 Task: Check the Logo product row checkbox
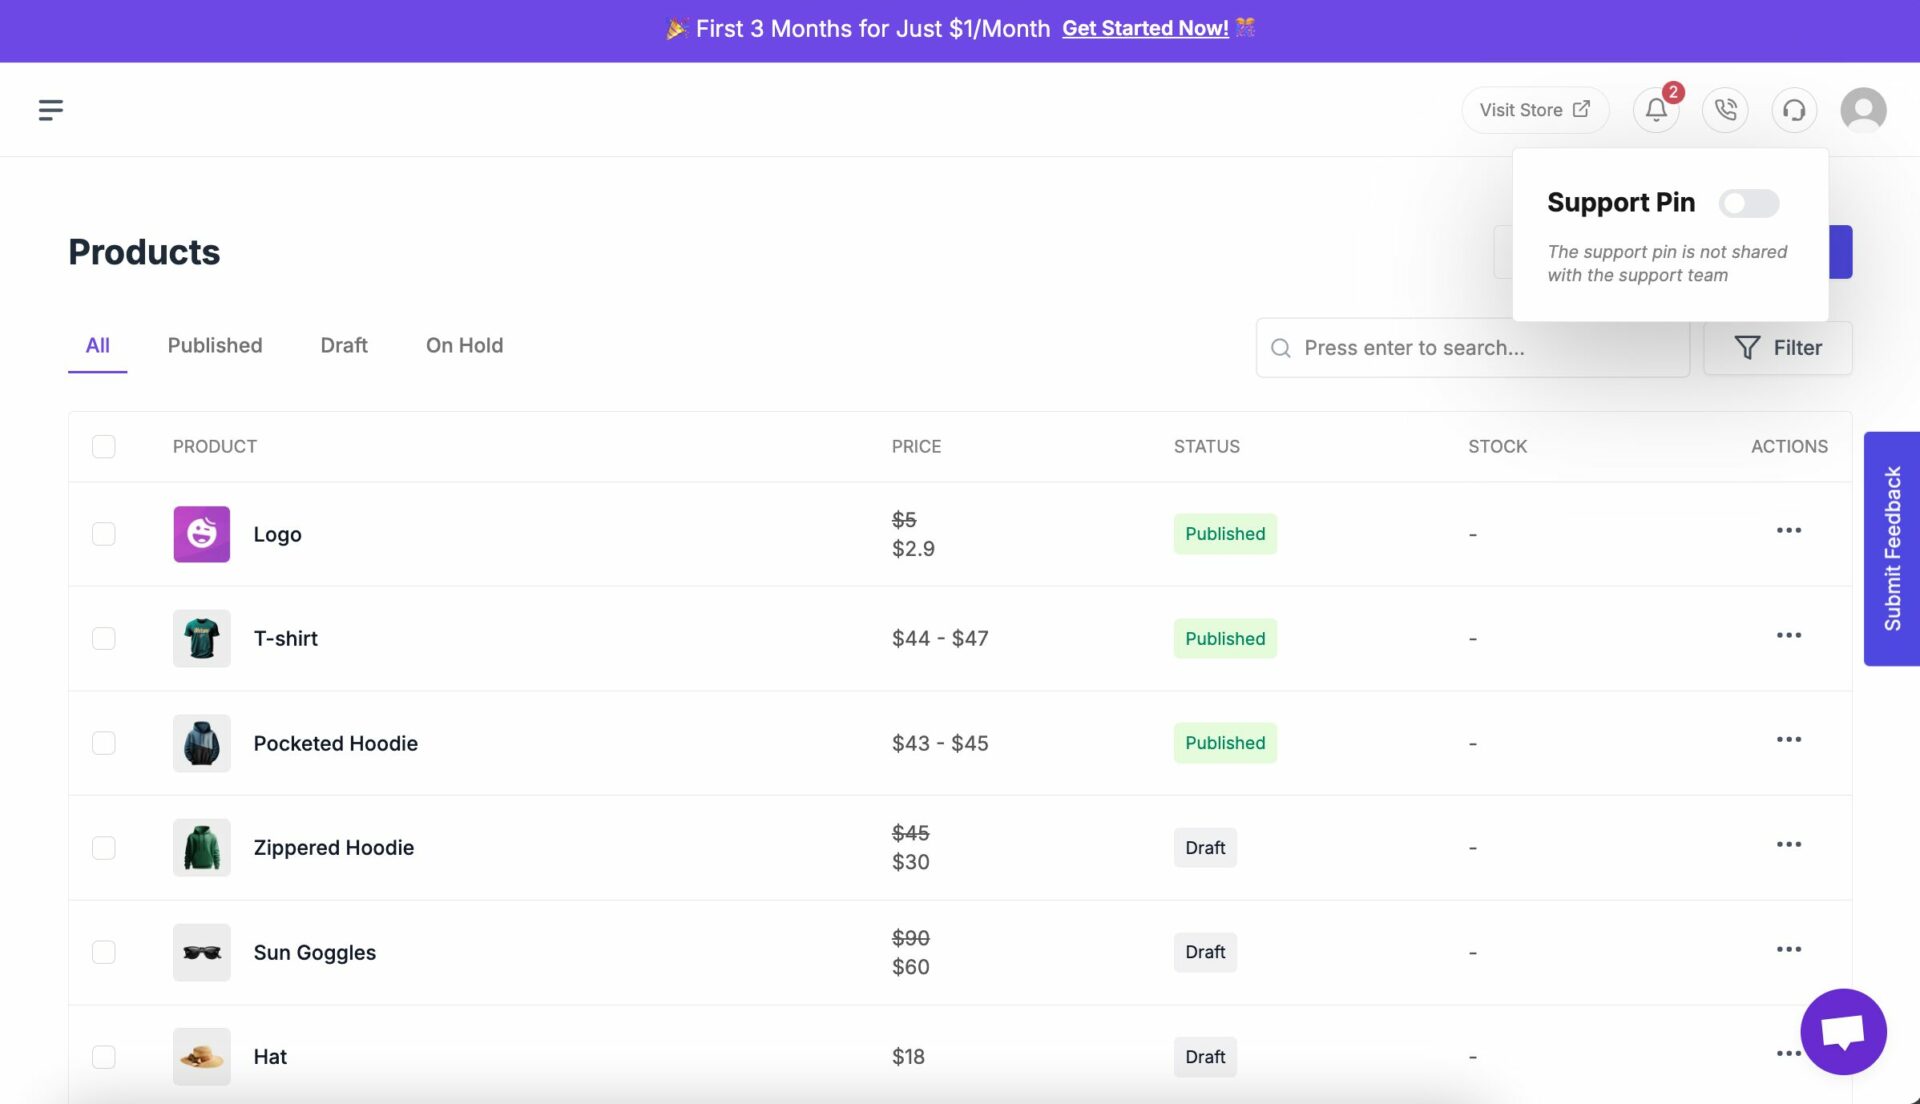(x=103, y=533)
